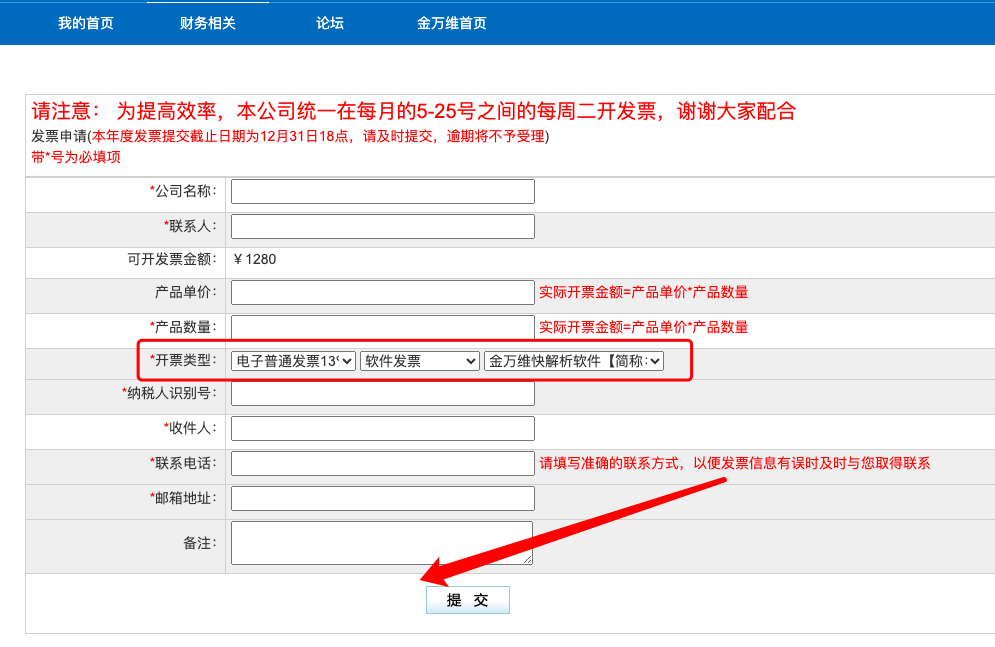Focus the 收件人 text field
The image size is (995, 647).
(382, 429)
